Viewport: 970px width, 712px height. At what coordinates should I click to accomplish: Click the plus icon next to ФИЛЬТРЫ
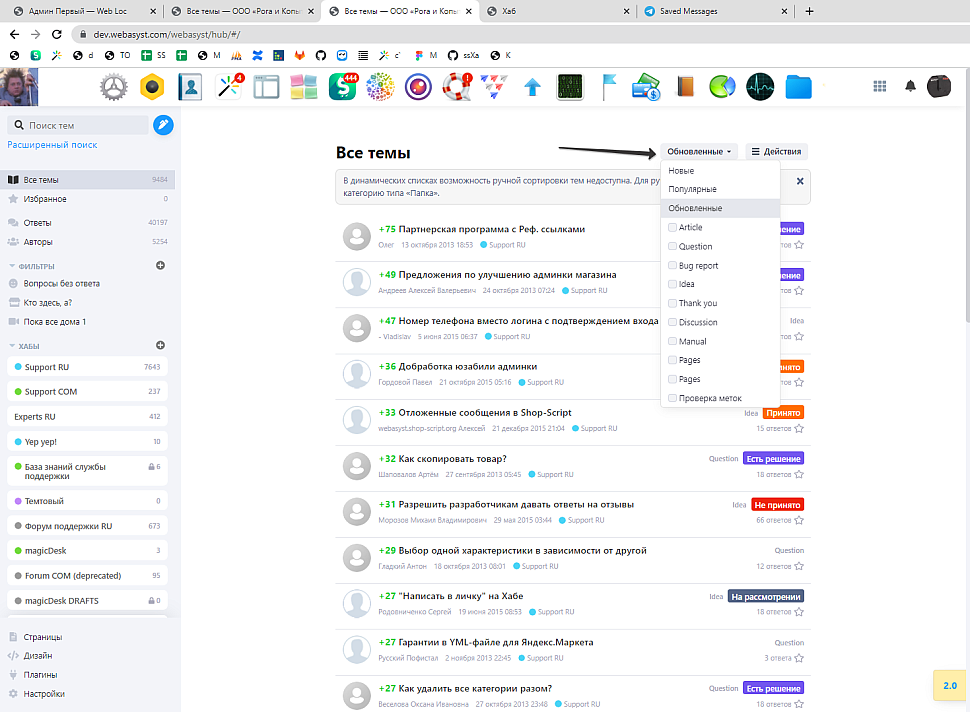(x=160, y=265)
